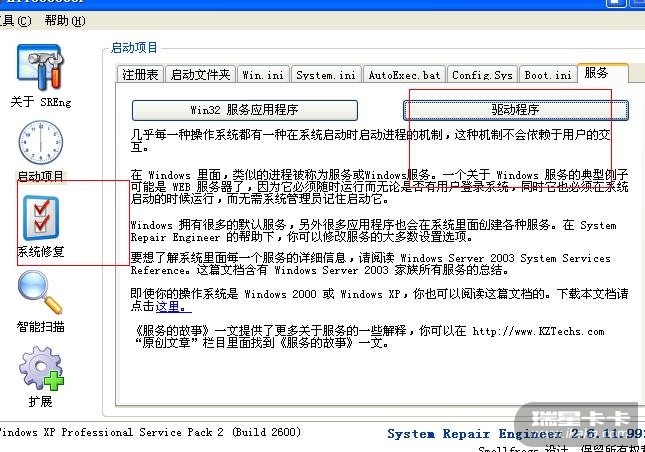
Task: Click the 扩展 sidebar label
Action: click(40, 401)
